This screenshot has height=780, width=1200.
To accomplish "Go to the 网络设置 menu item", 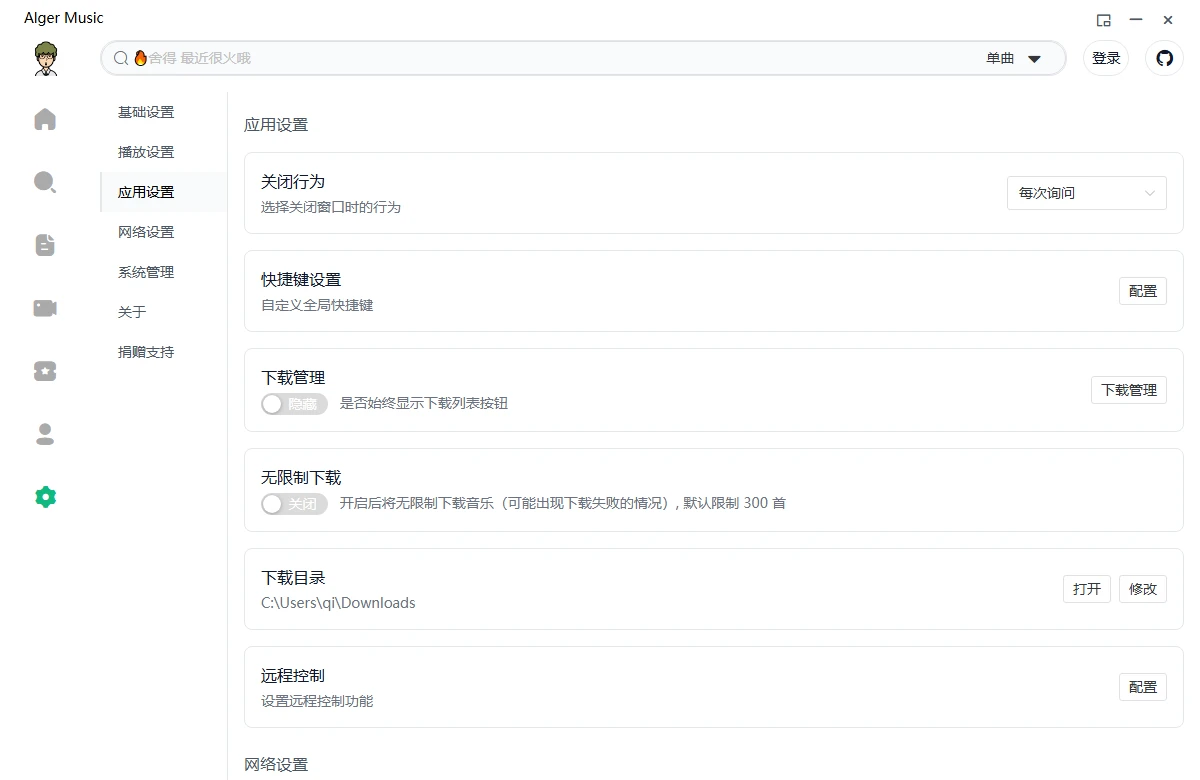I will pos(146,232).
